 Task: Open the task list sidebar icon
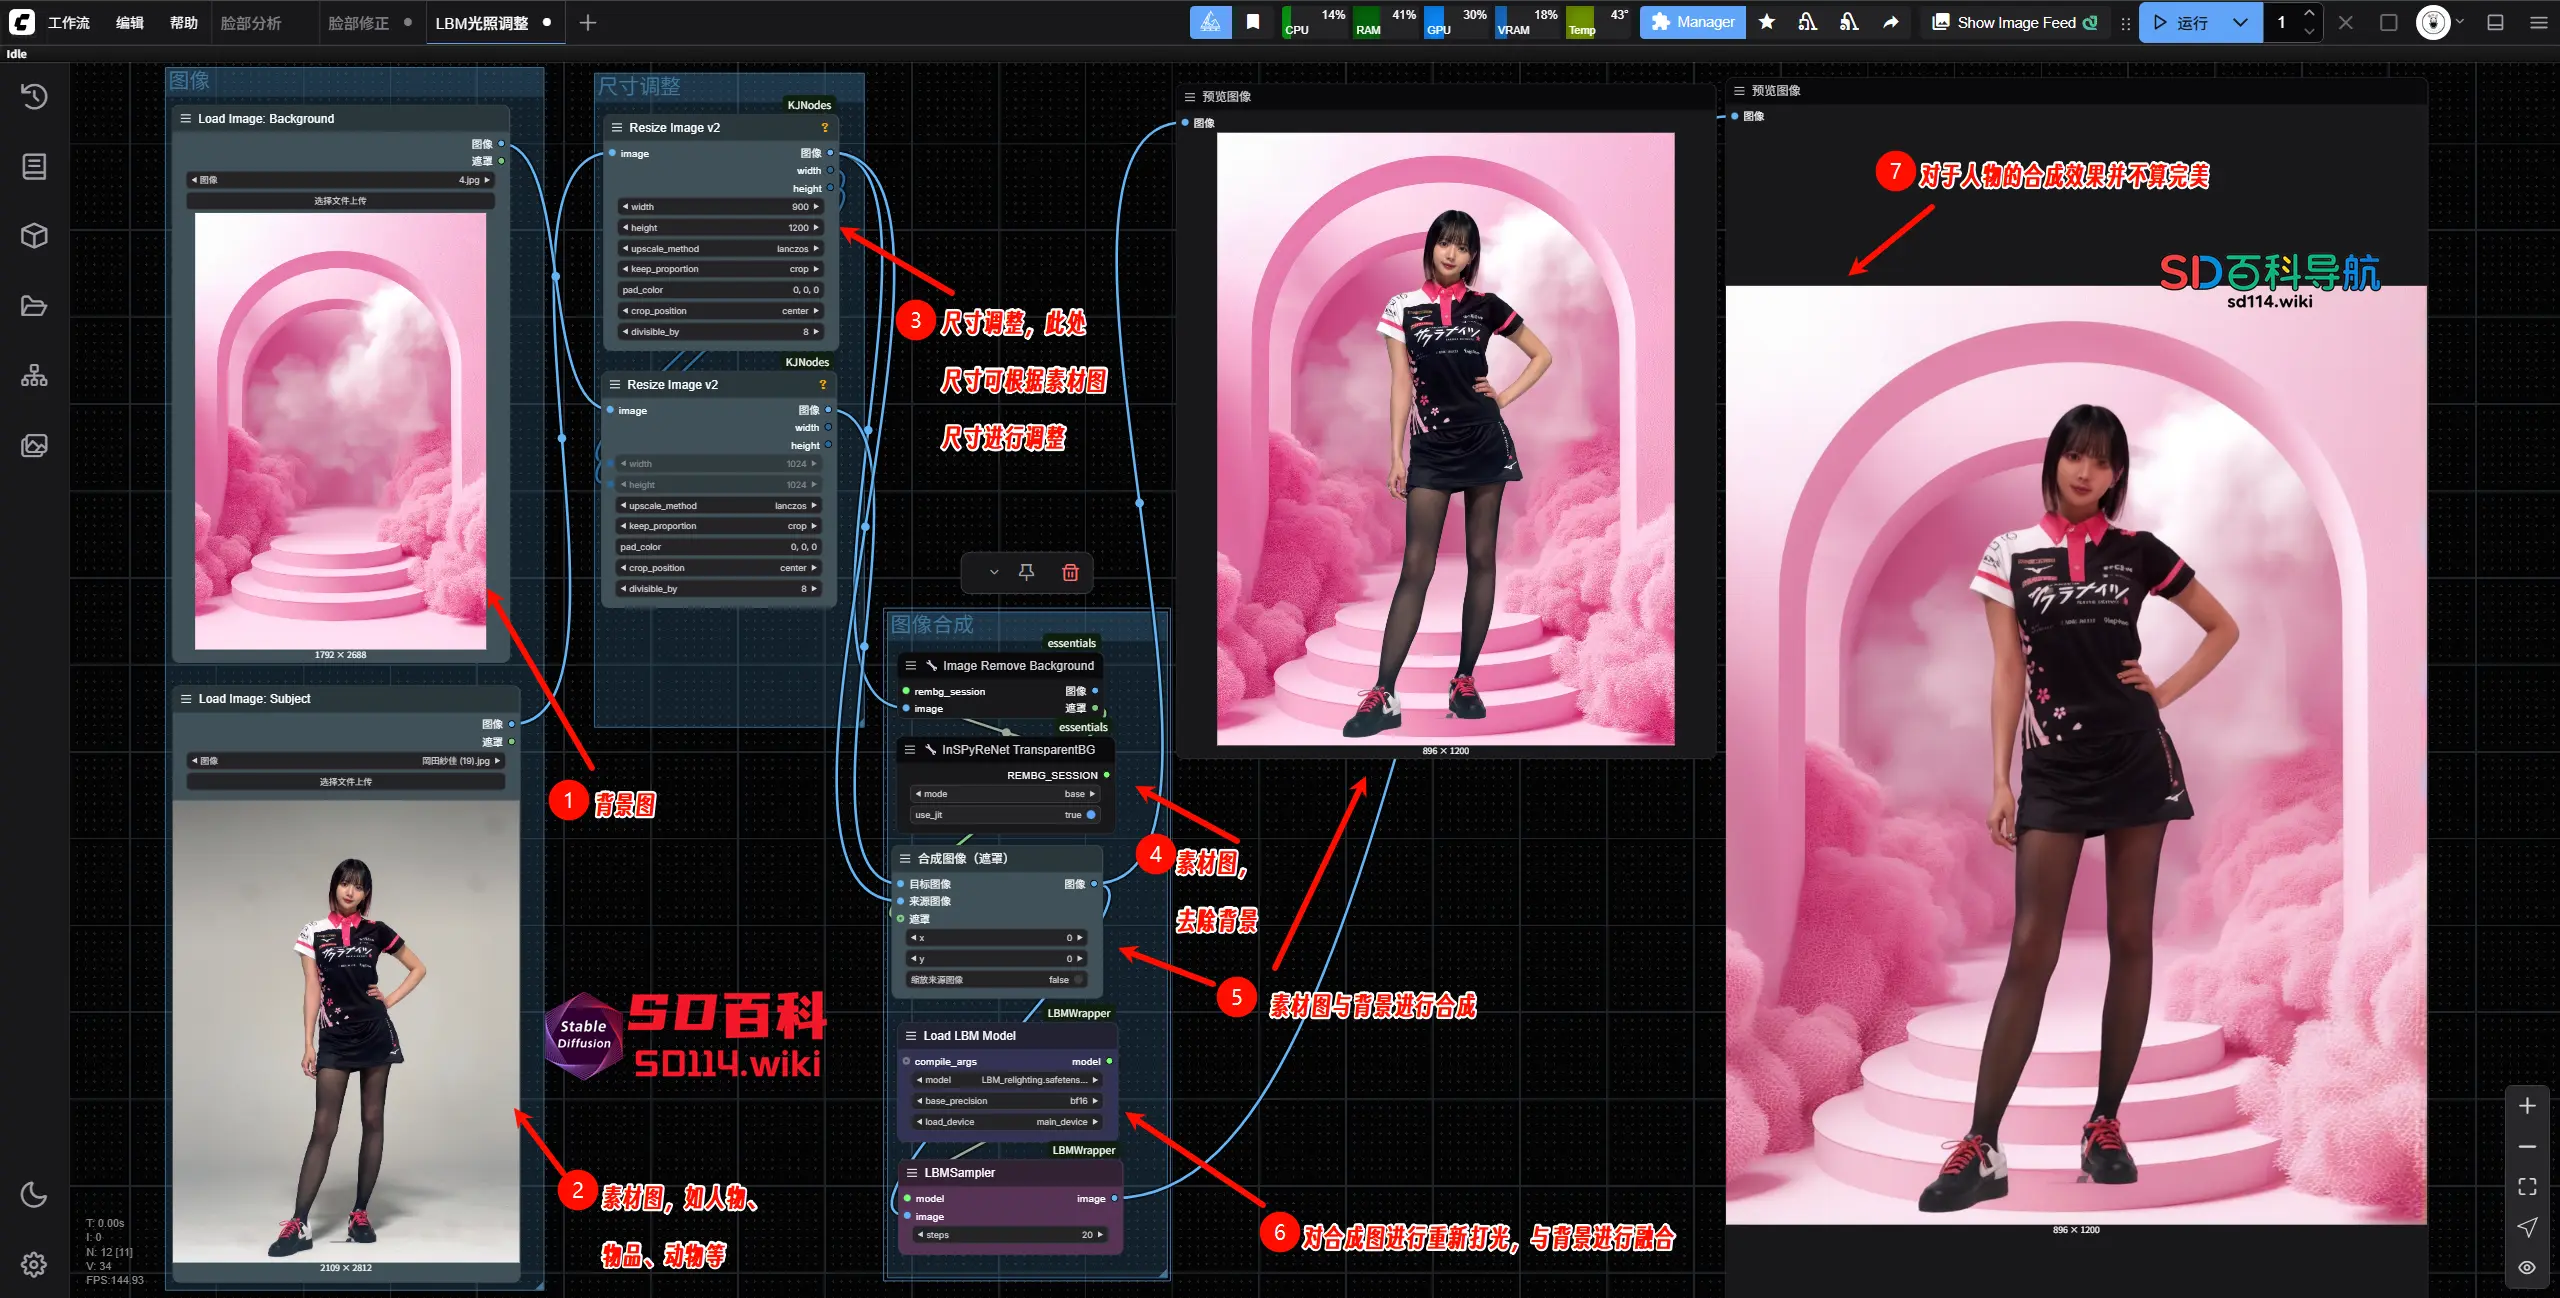34,166
